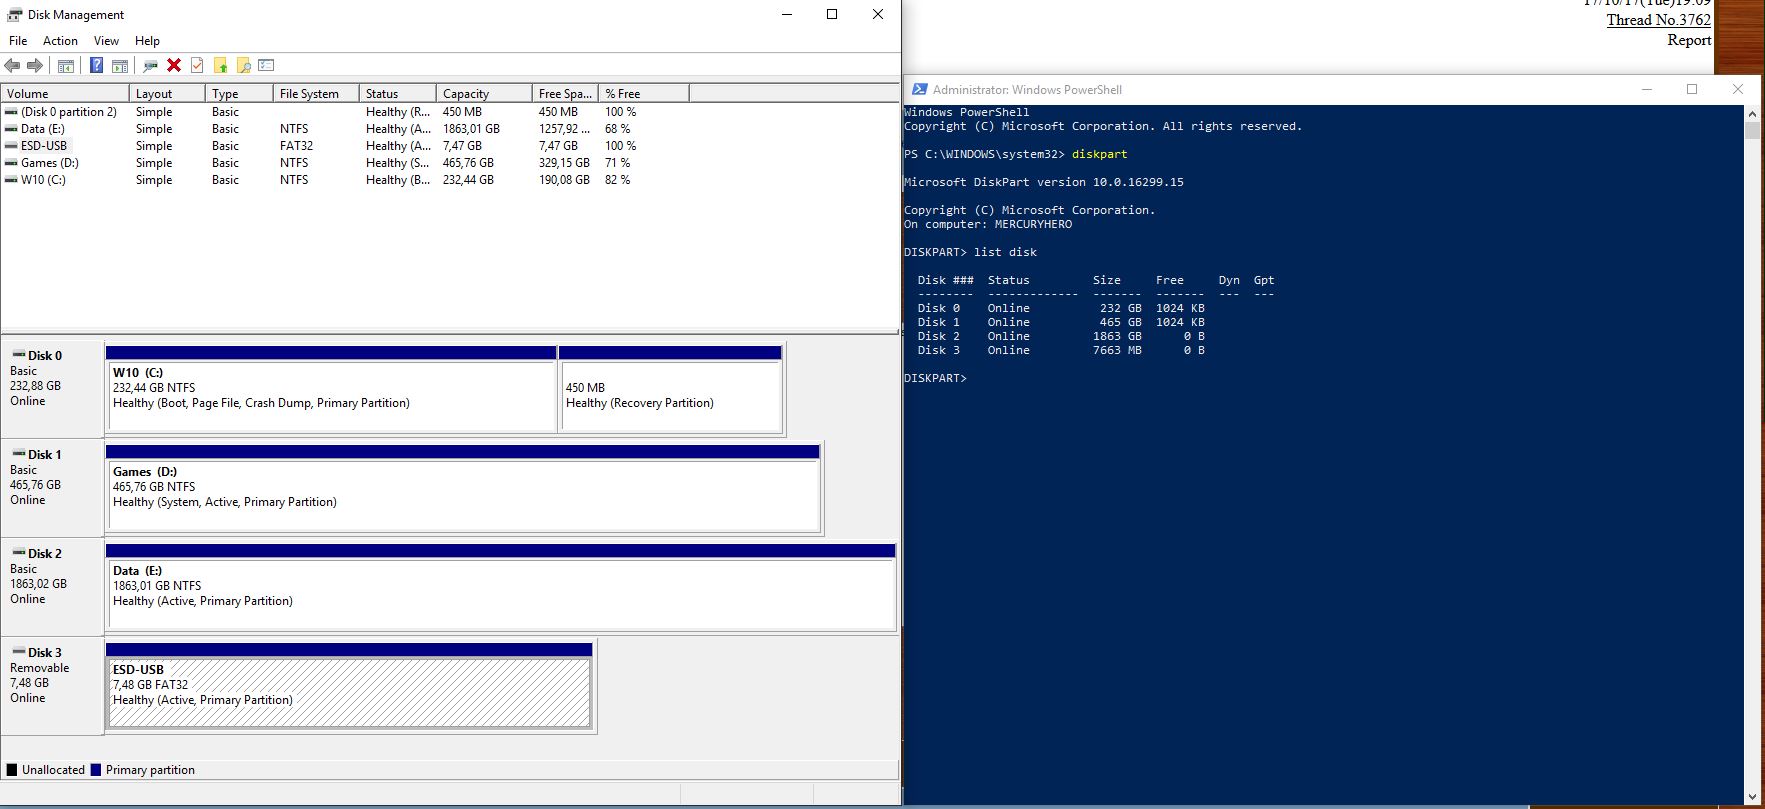Open the View menu
The image size is (1765, 809).
[106, 41]
